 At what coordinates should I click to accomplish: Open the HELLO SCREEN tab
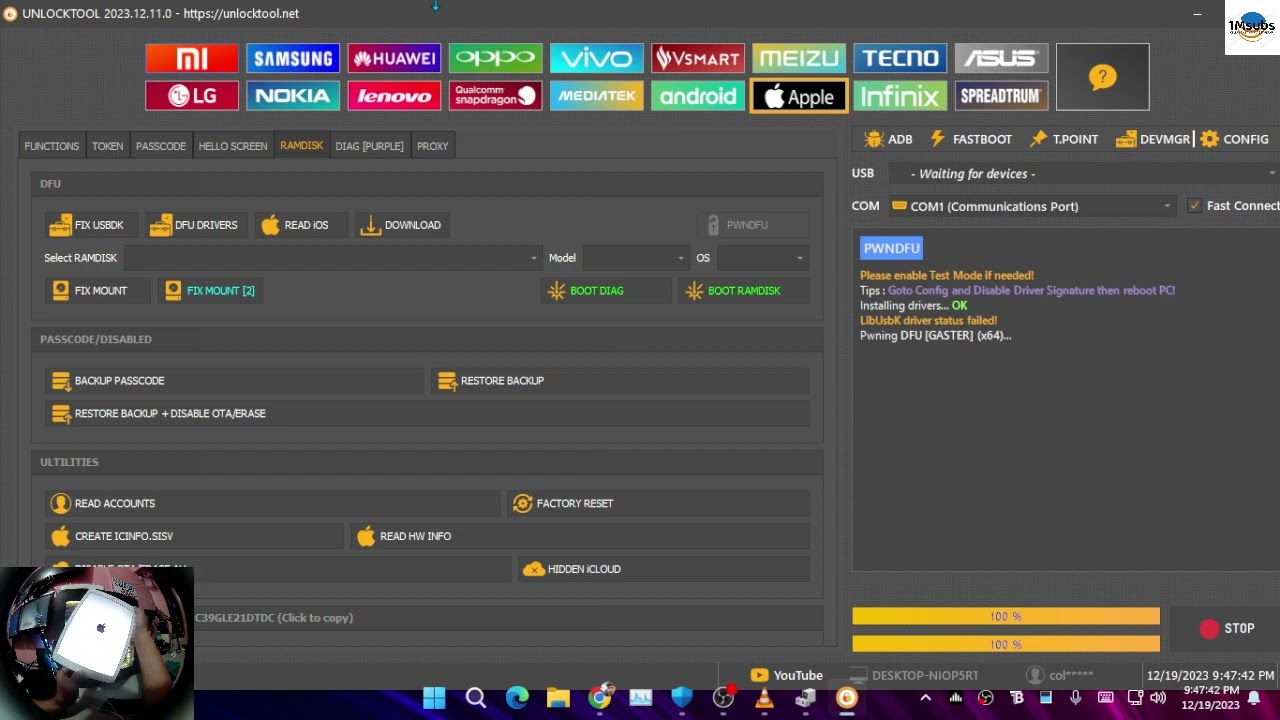[x=233, y=146]
